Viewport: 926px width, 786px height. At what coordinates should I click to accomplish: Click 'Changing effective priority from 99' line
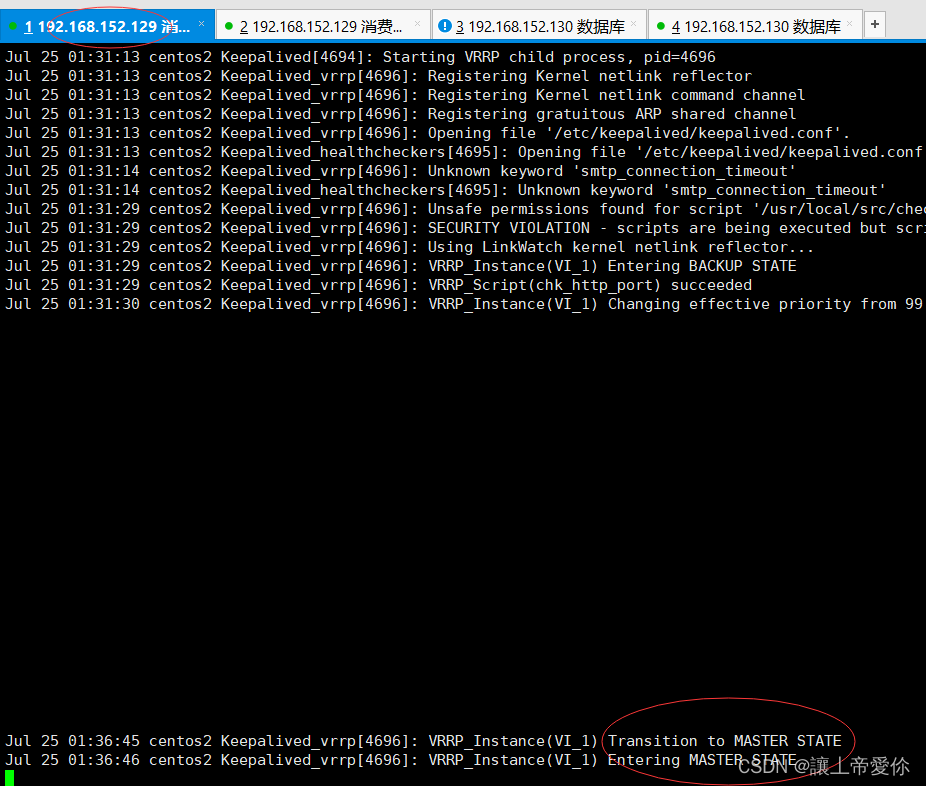coord(464,304)
